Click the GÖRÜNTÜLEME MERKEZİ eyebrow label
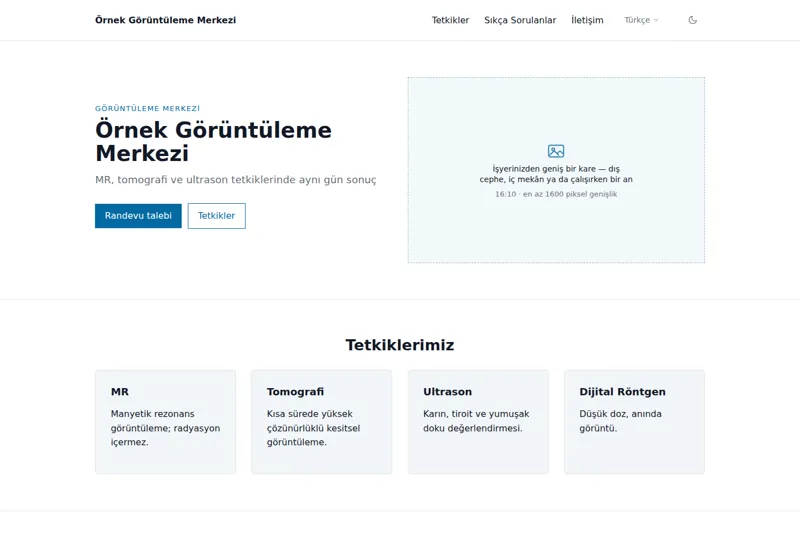The width and height of the screenshot is (800, 533). coord(147,108)
